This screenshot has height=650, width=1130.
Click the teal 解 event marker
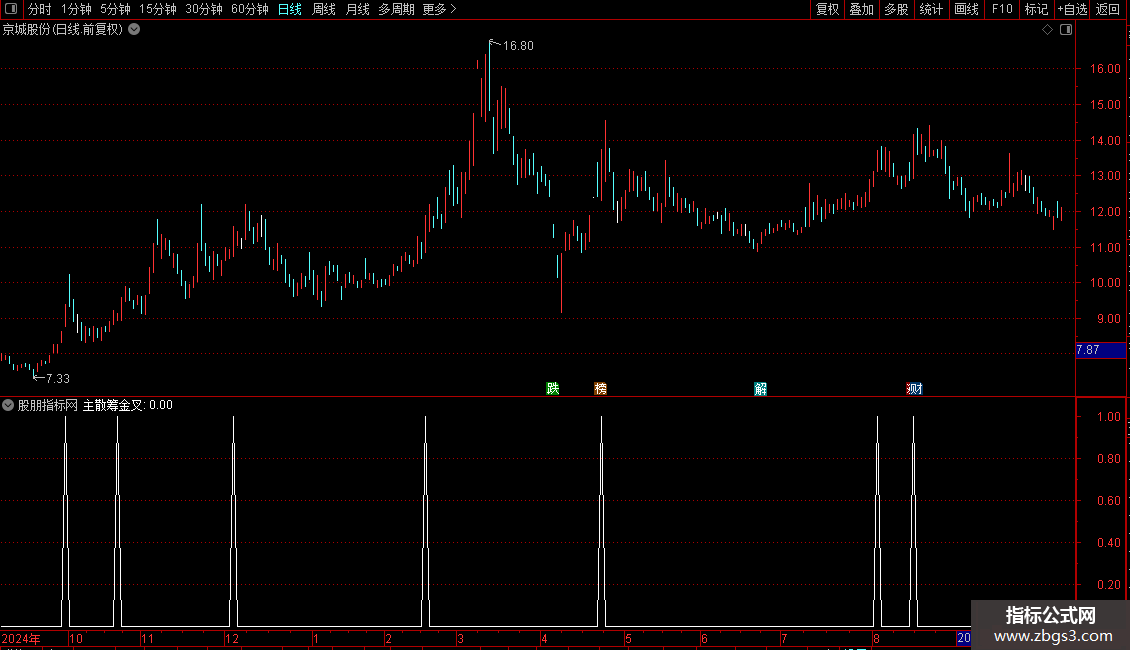[760, 388]
